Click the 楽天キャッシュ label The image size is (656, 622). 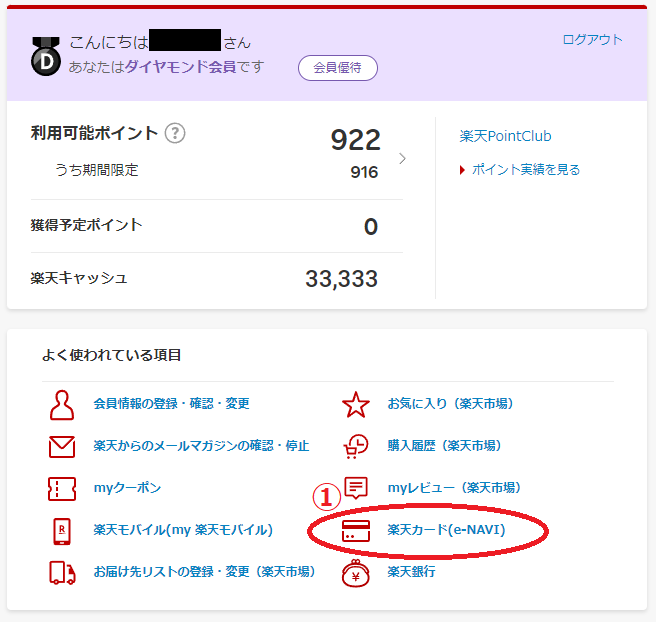[x=79, y=278]
